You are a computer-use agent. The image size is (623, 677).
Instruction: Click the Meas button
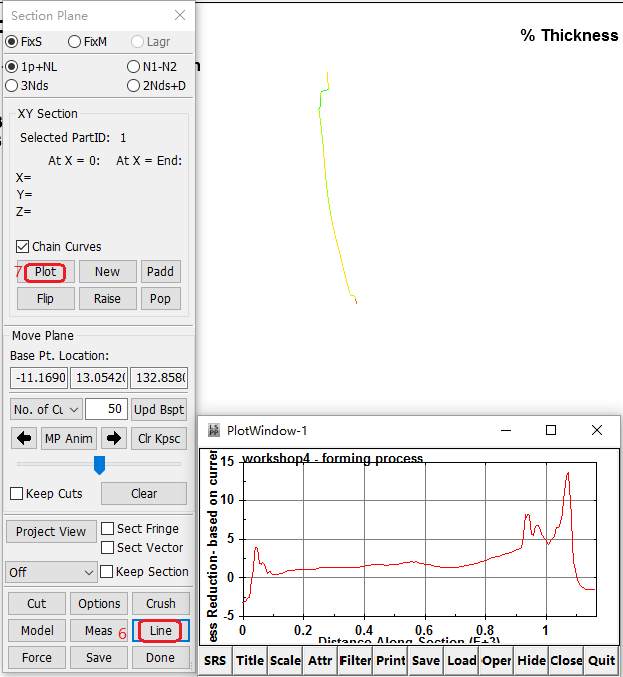tap(99, 631)
